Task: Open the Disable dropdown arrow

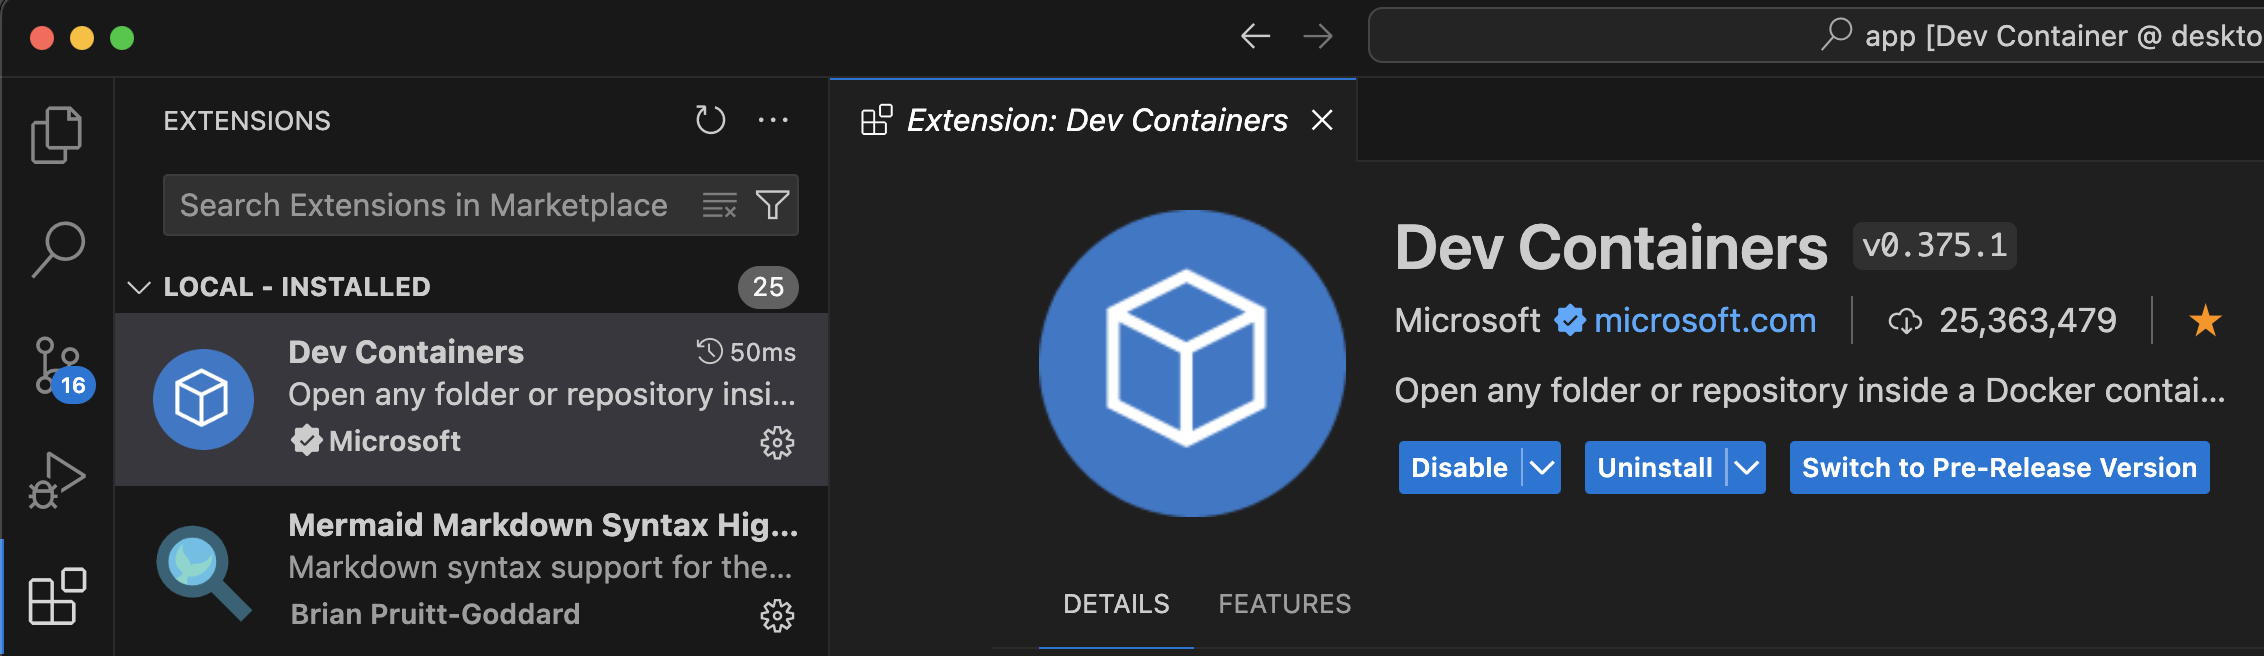Action: (1542, 468)
